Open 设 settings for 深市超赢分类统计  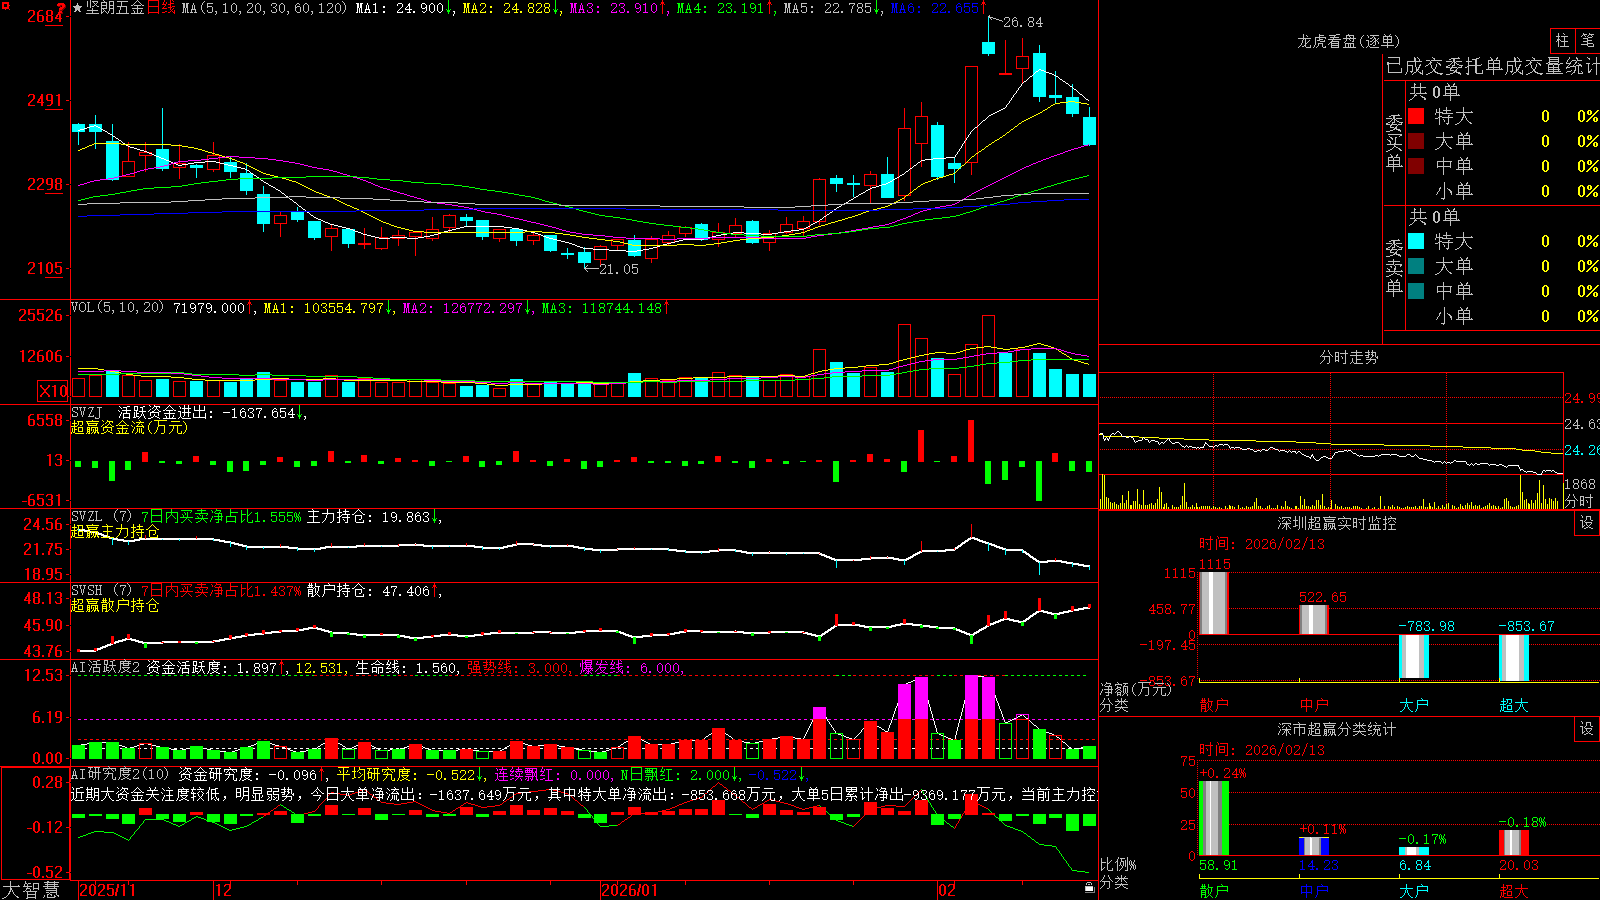(1587, 729)
